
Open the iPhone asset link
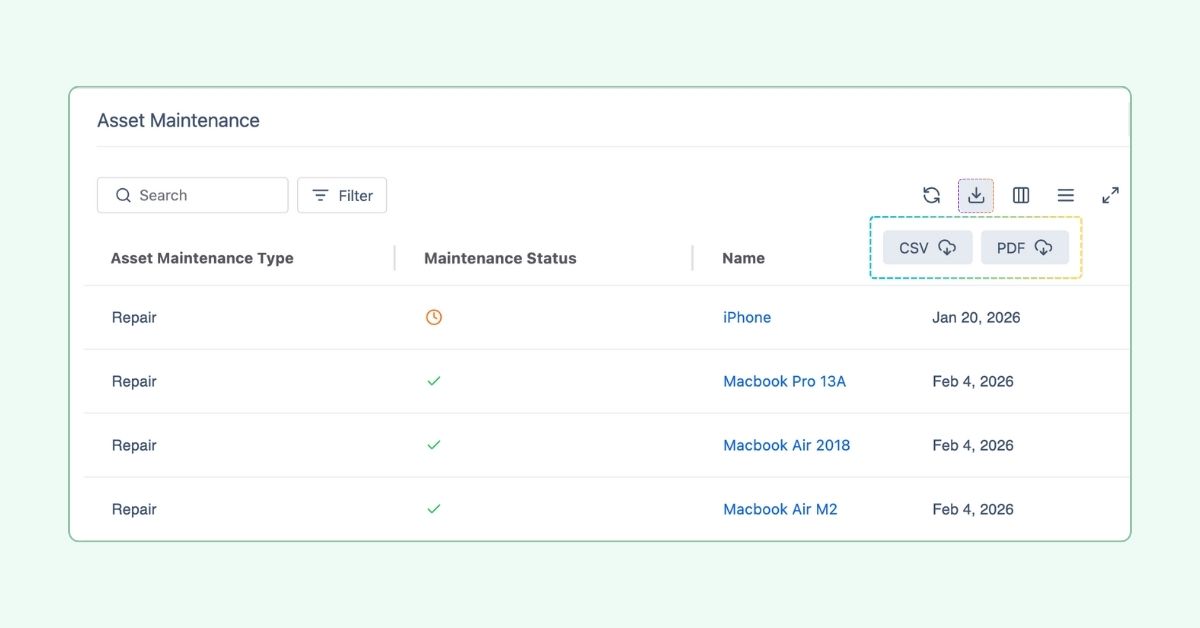coord(747,318)
